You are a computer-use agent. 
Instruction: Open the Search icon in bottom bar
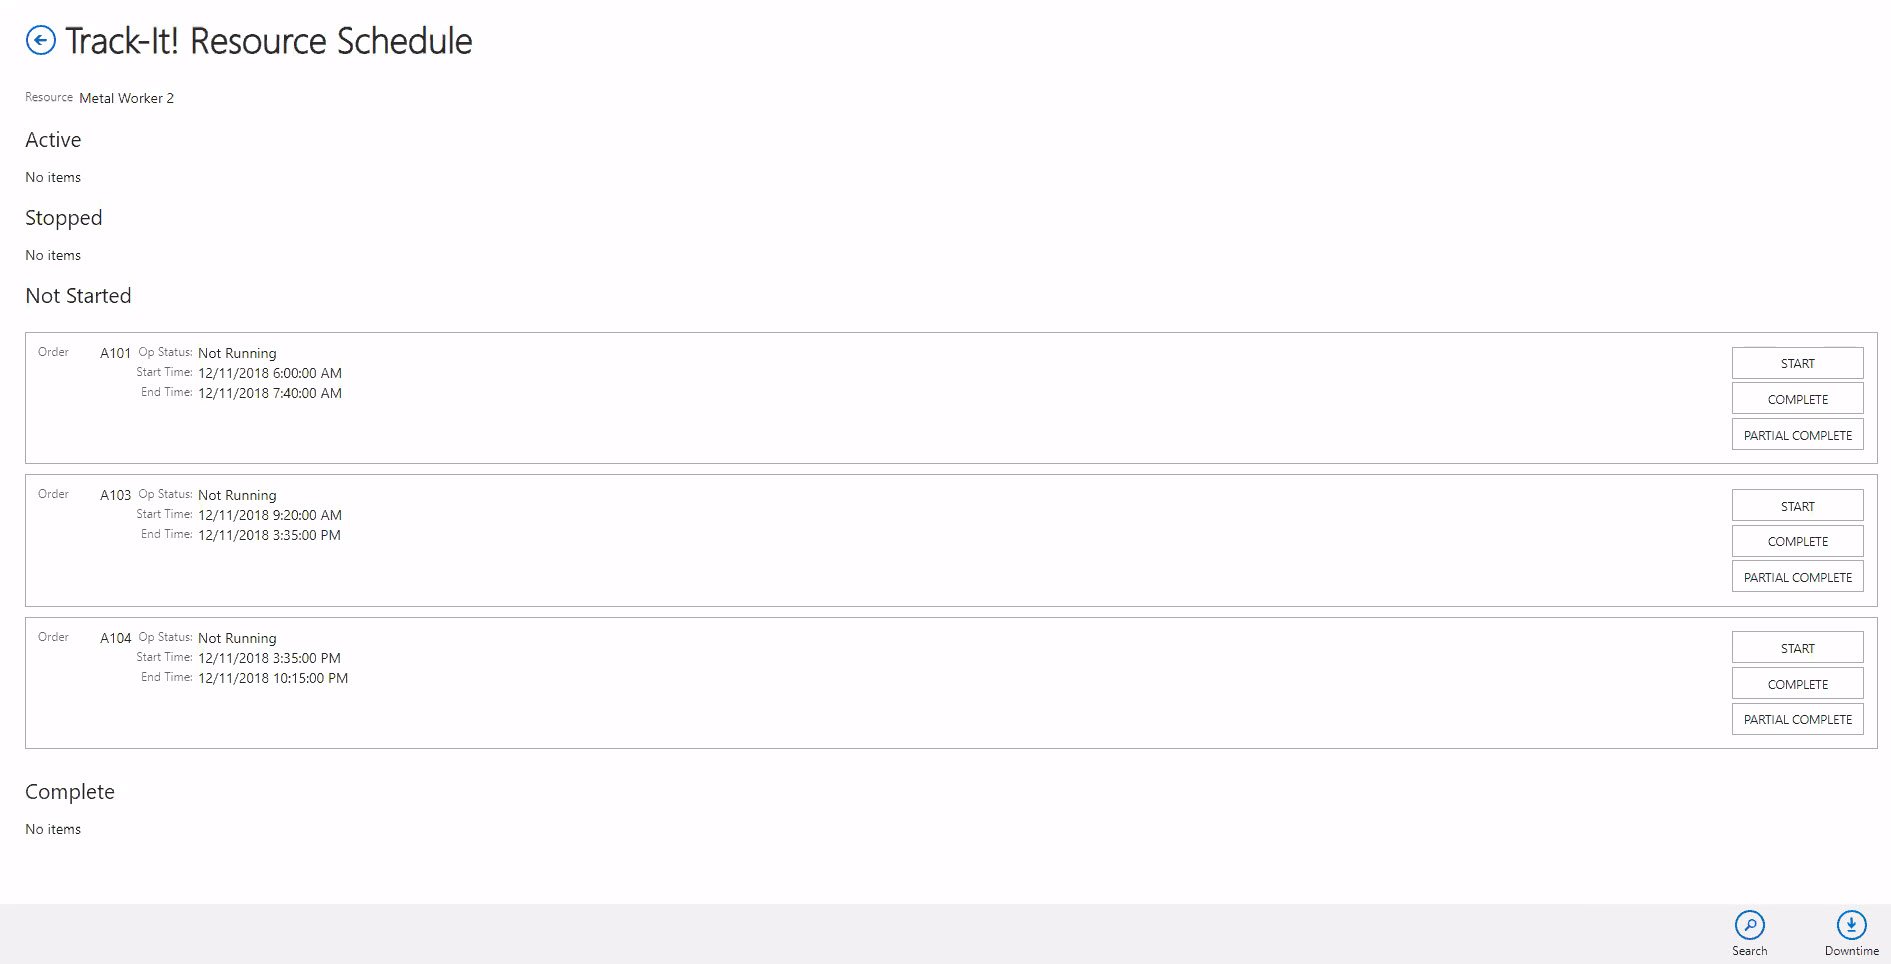1749,926
